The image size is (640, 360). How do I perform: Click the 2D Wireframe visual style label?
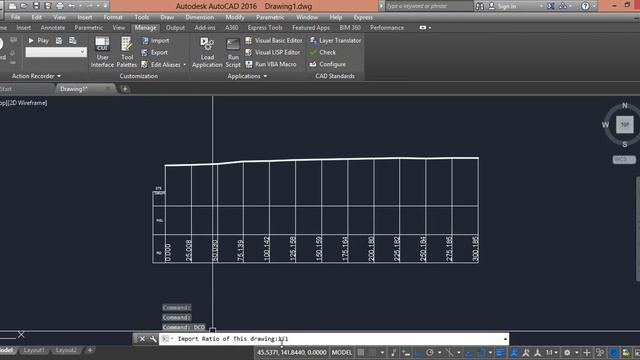(28, 103)
